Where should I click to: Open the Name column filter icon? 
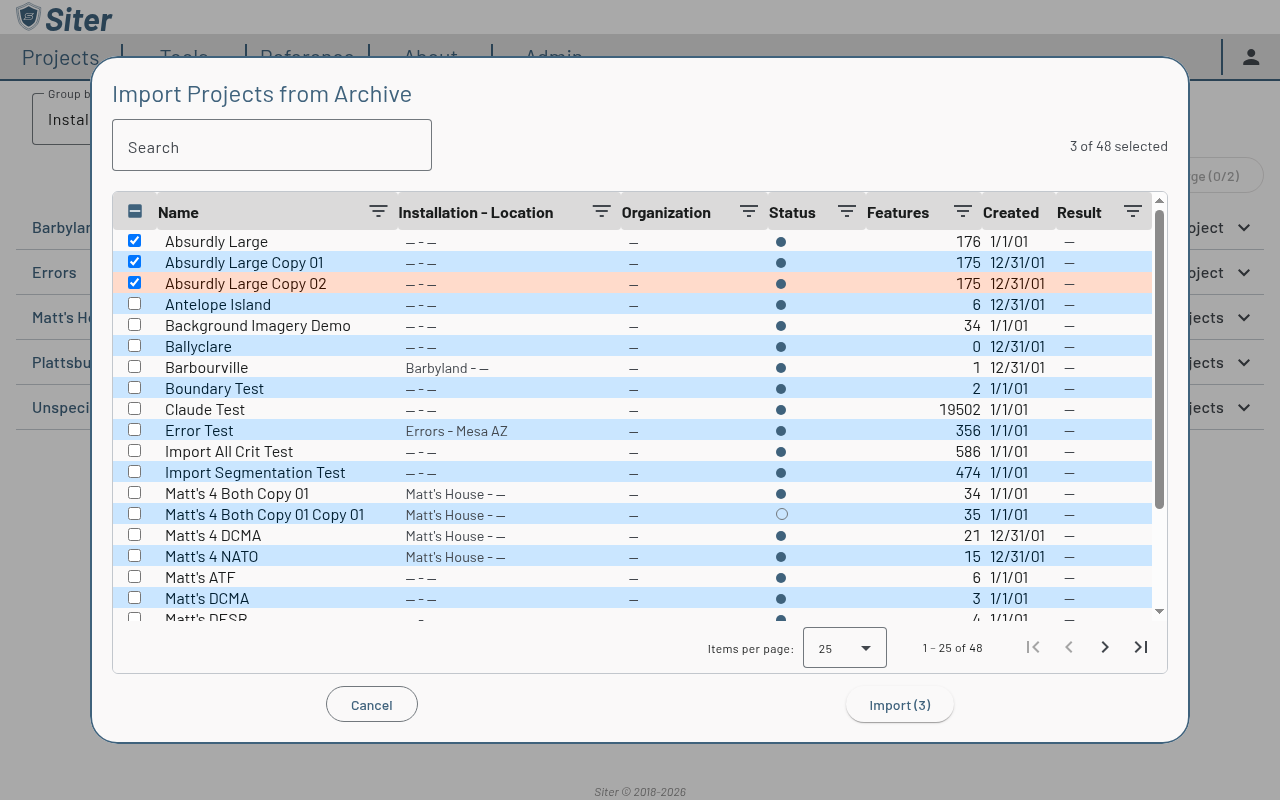coord(378,212)
